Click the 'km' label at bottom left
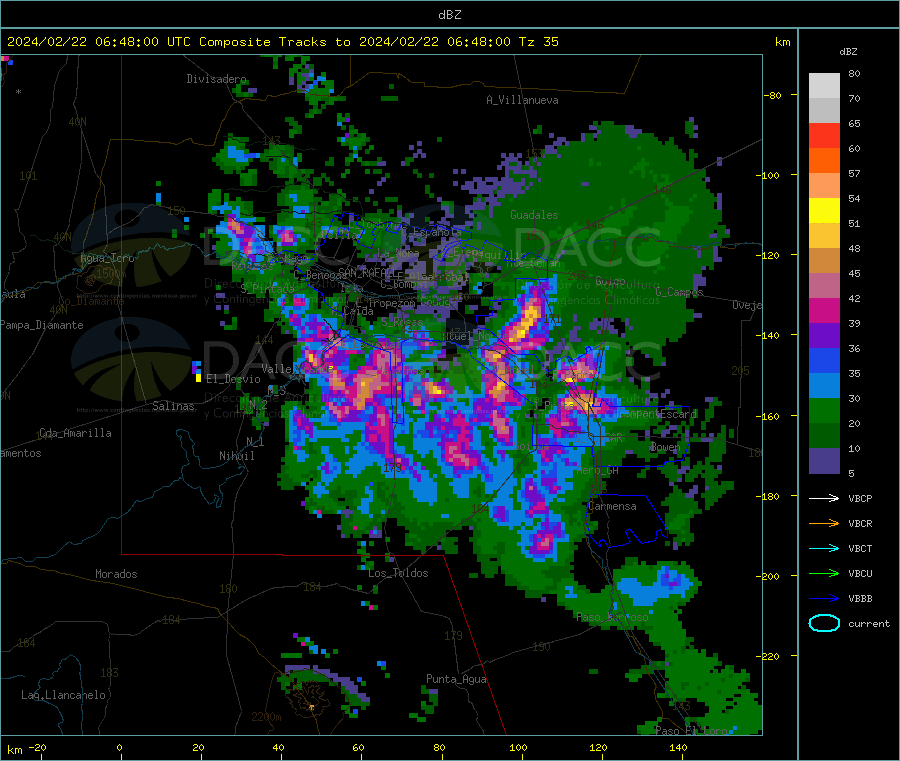900x761 pixels. 14,750
